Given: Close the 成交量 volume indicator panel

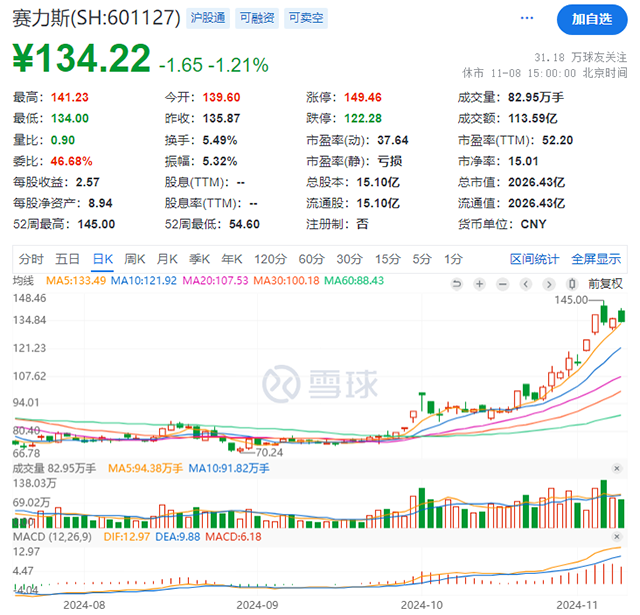Looking at the screenshot, I should click(x=617, y=468).
